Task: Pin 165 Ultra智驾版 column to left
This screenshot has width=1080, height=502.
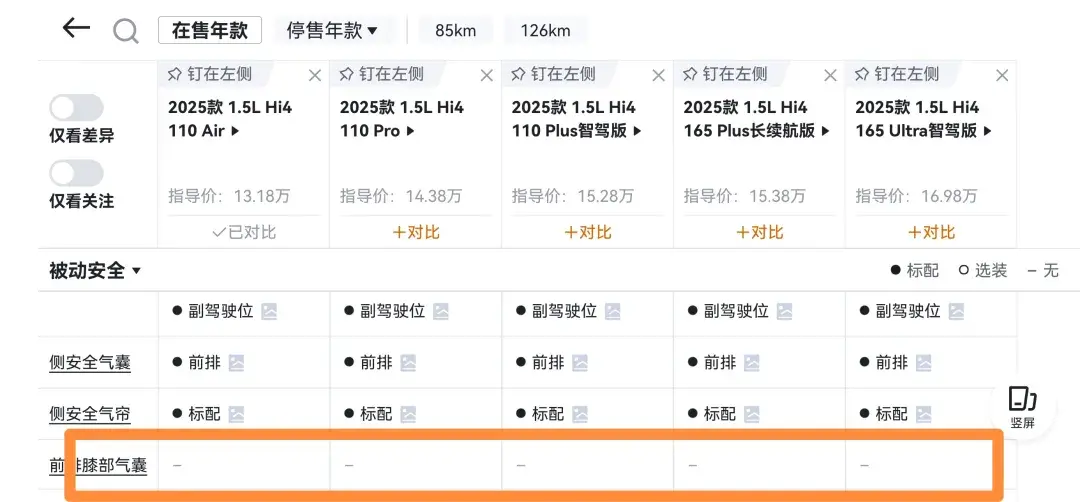Action: tap(897, 74)
